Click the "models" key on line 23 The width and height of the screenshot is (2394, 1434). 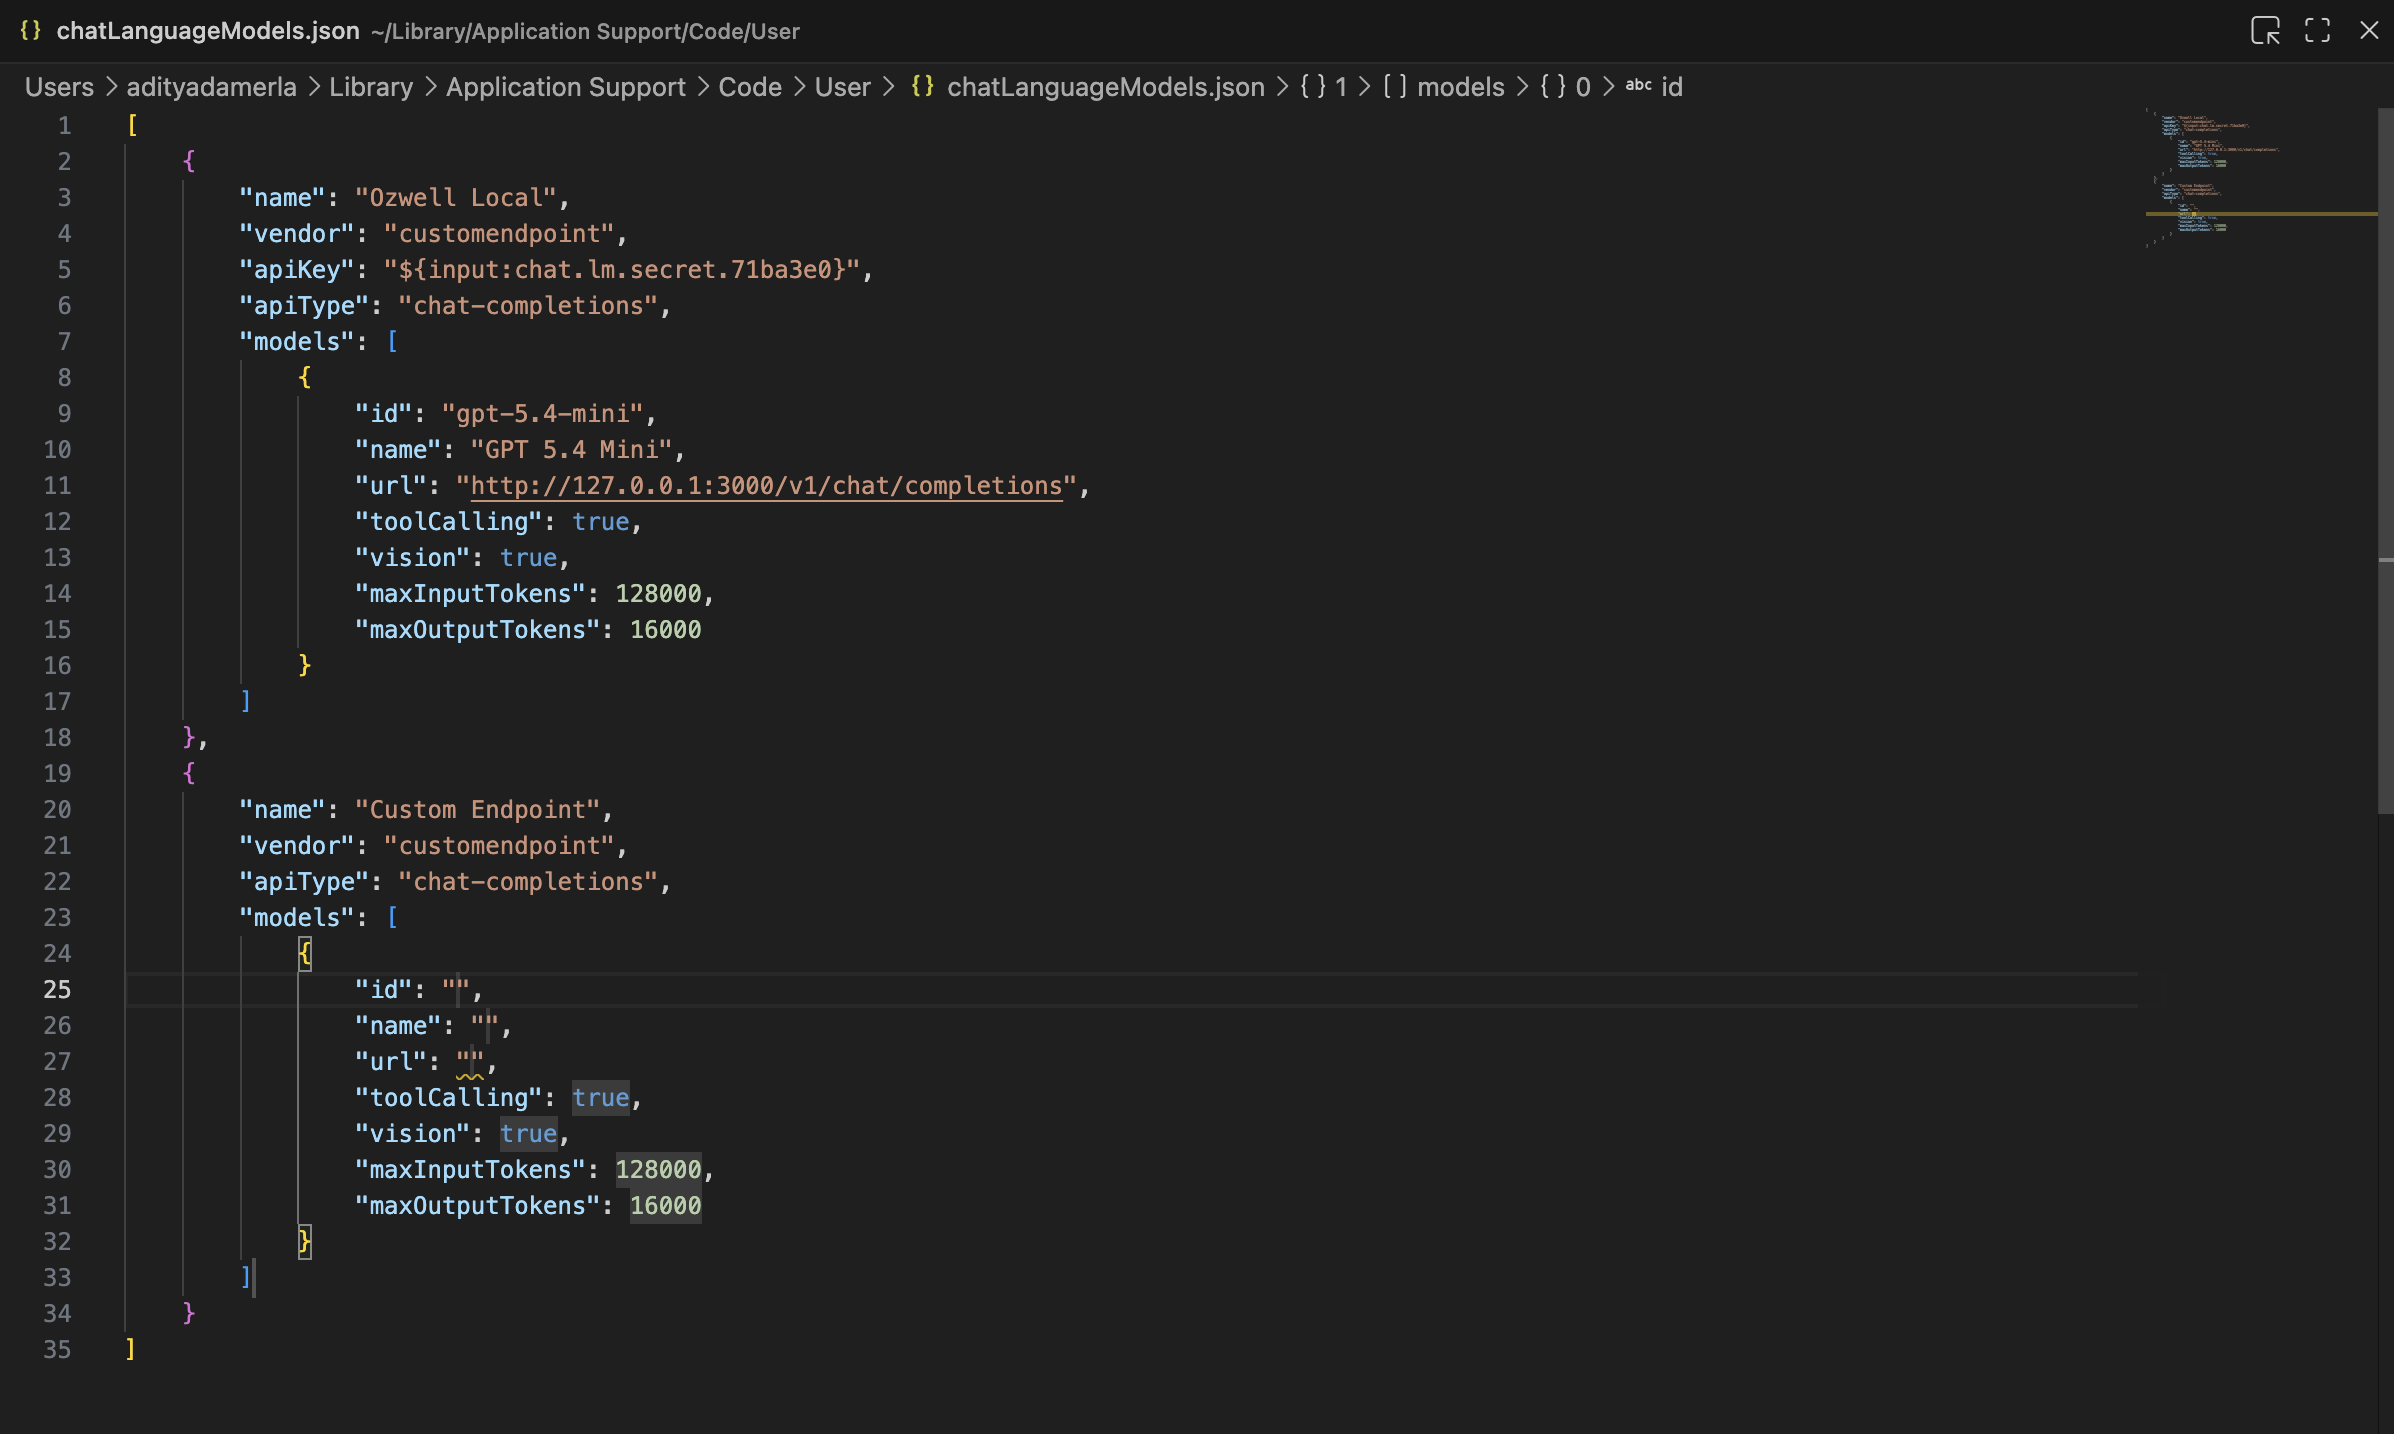pos(297,918)
